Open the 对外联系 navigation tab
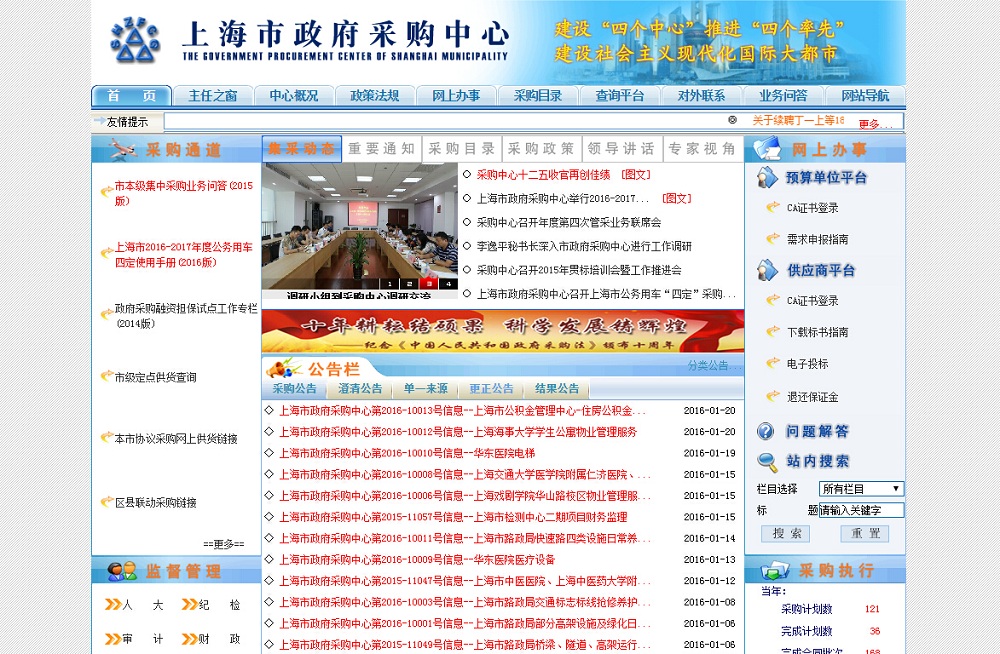Image resolution: width=1000 pixels, height=654 pixels. [x=701, y=96]
